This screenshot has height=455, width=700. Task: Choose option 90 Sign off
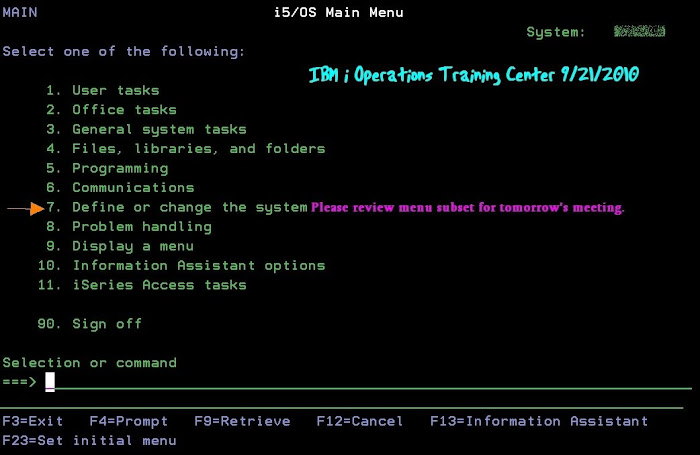coord(89,324)
